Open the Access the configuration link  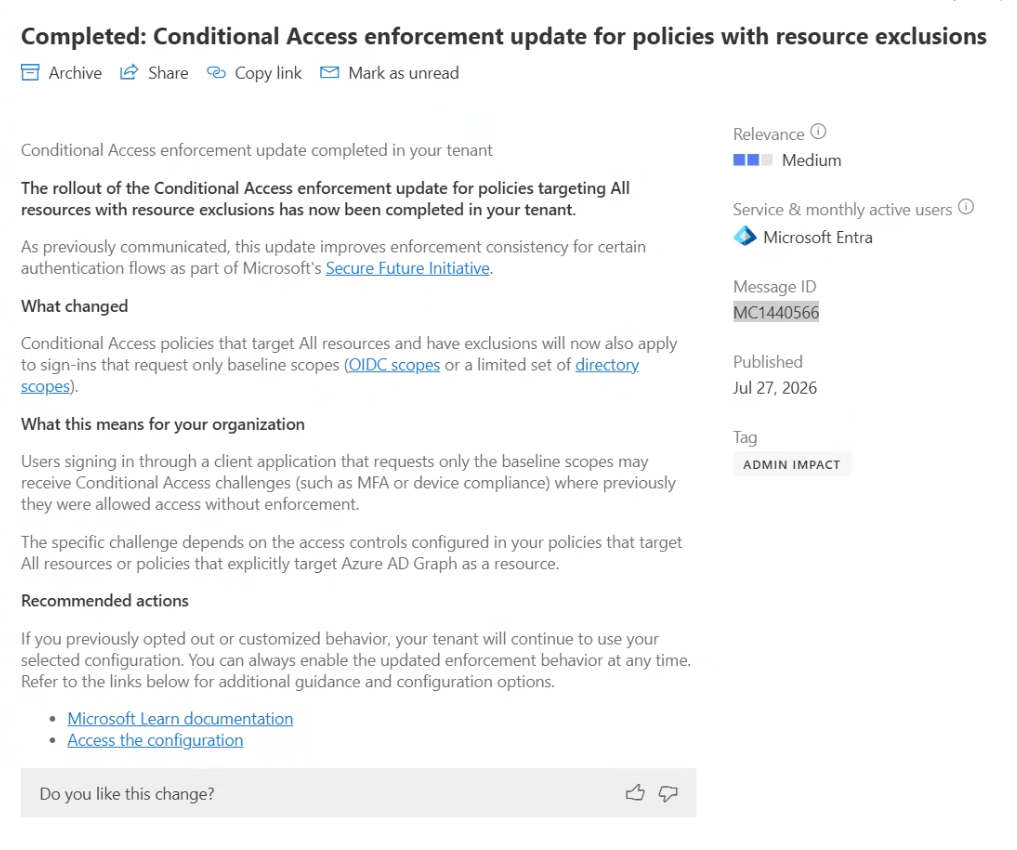155,740
